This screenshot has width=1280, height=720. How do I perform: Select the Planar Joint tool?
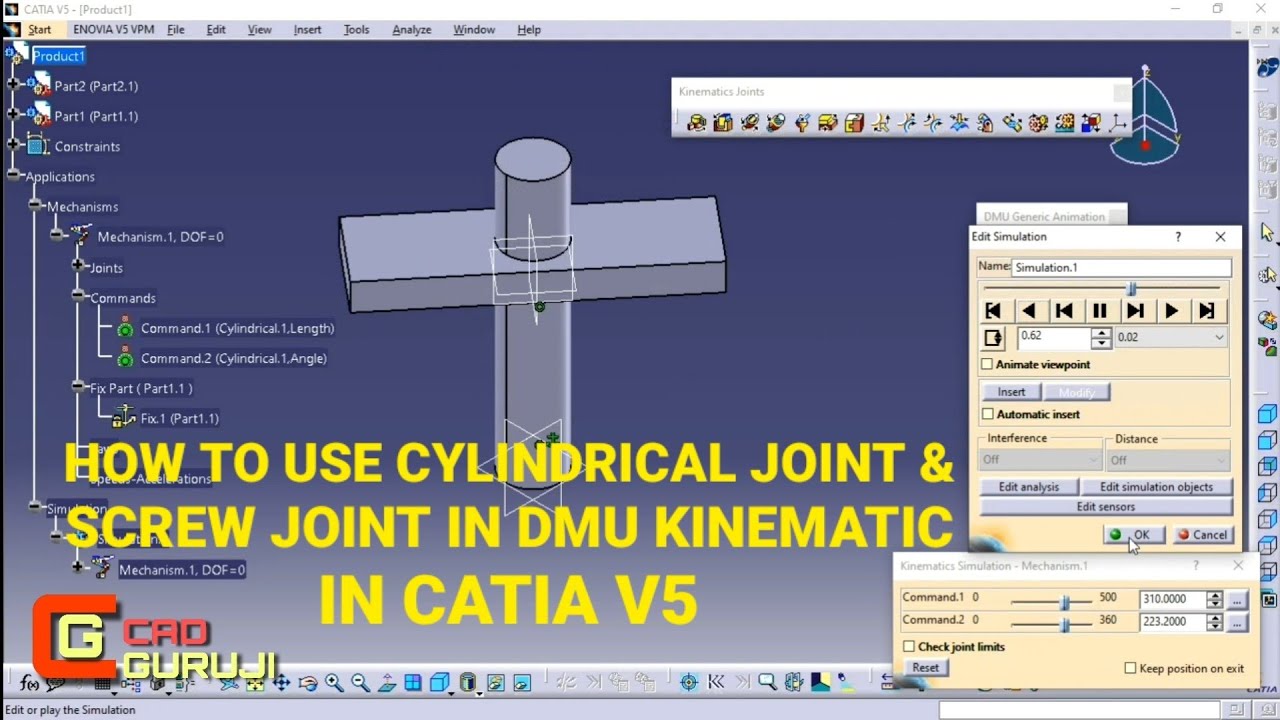828,123
